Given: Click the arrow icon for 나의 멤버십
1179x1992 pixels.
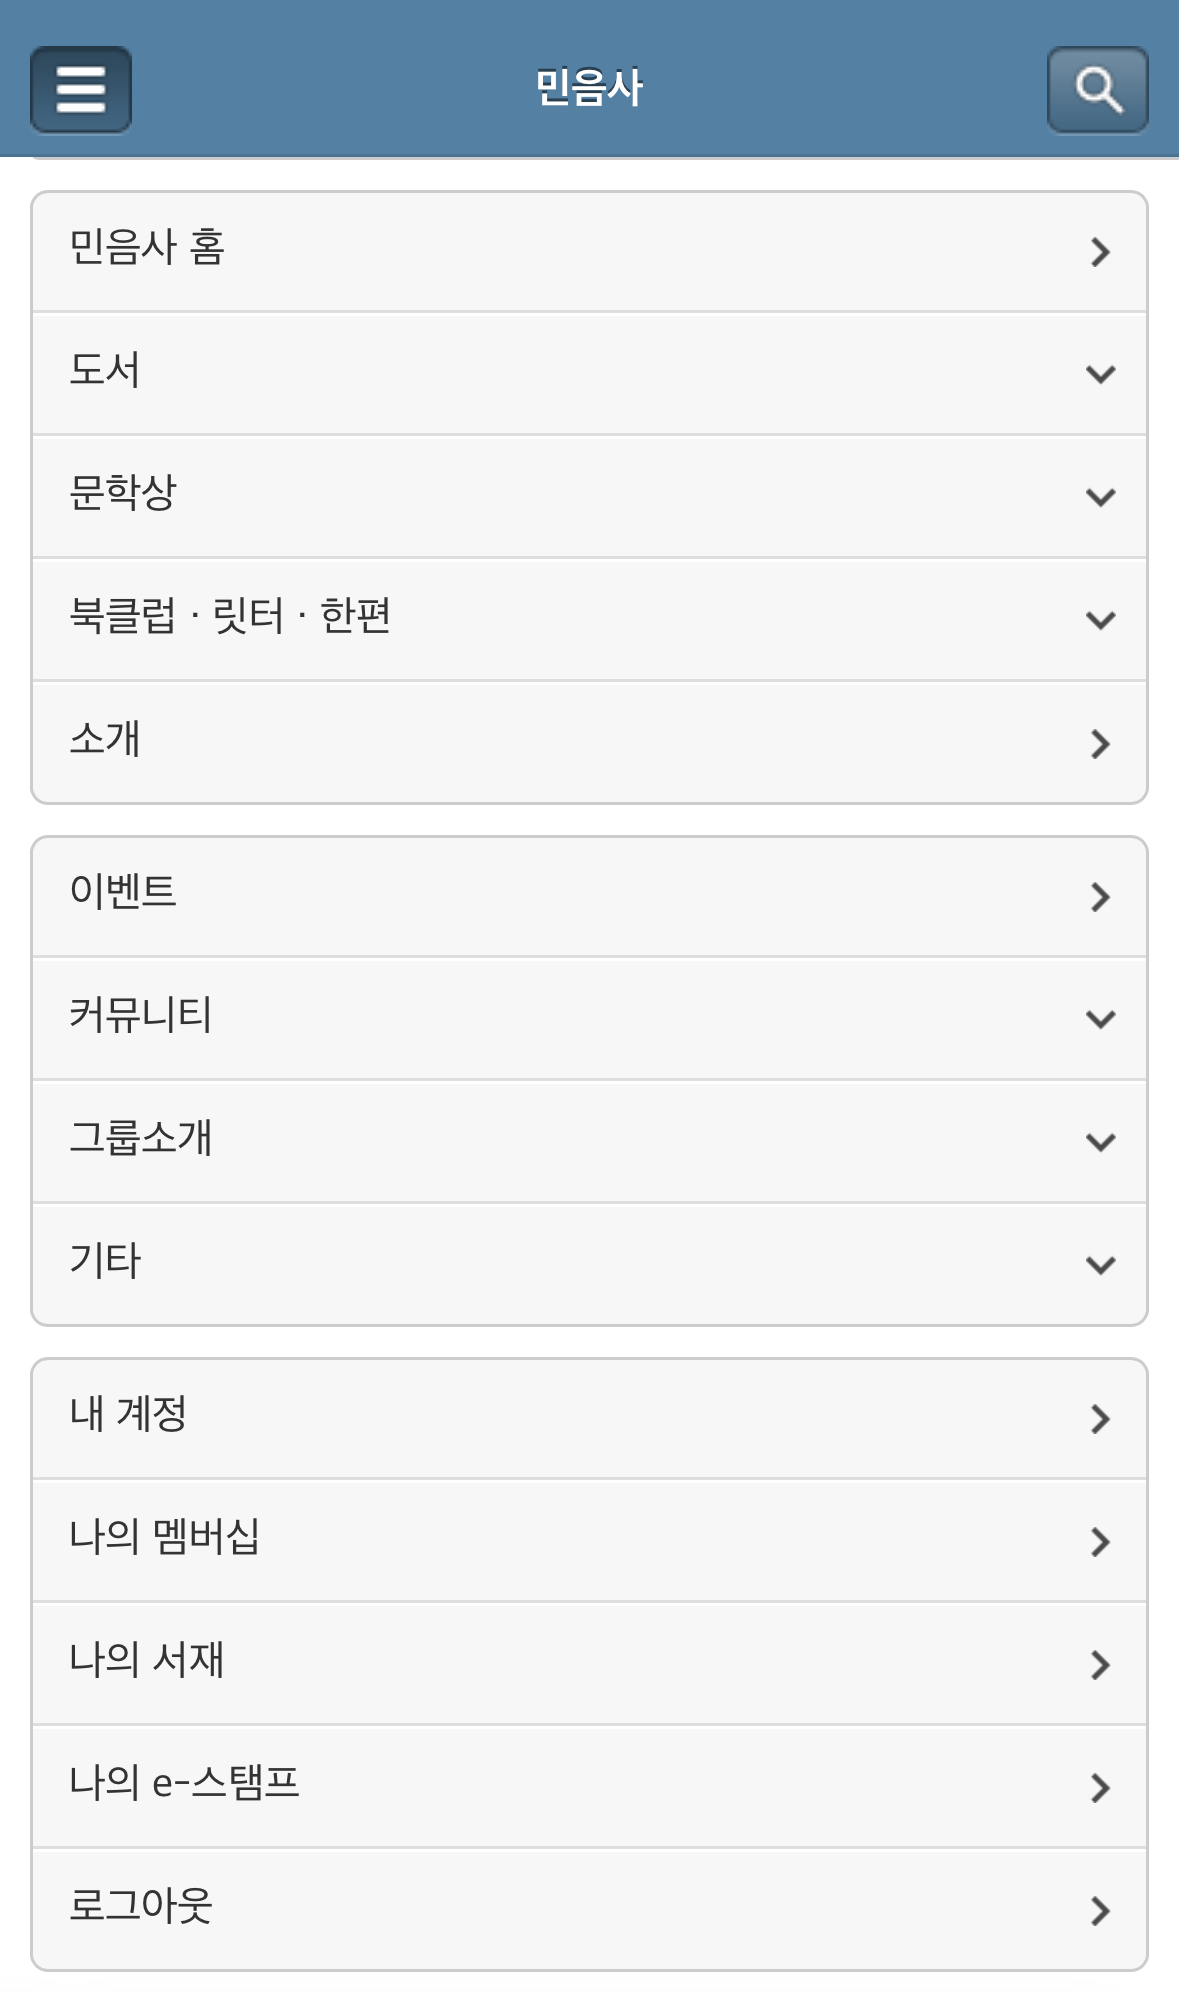Looking at the screenshot, I should (1100, 1542).
